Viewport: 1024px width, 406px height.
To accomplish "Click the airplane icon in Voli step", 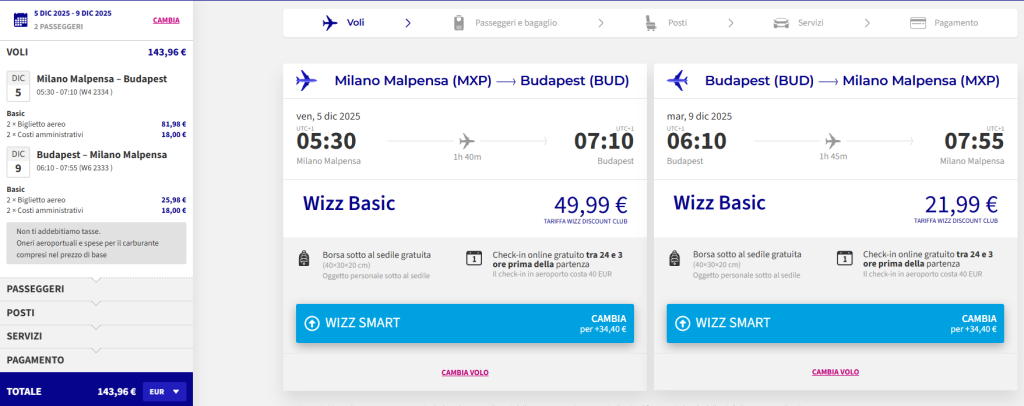I will 330,23.
